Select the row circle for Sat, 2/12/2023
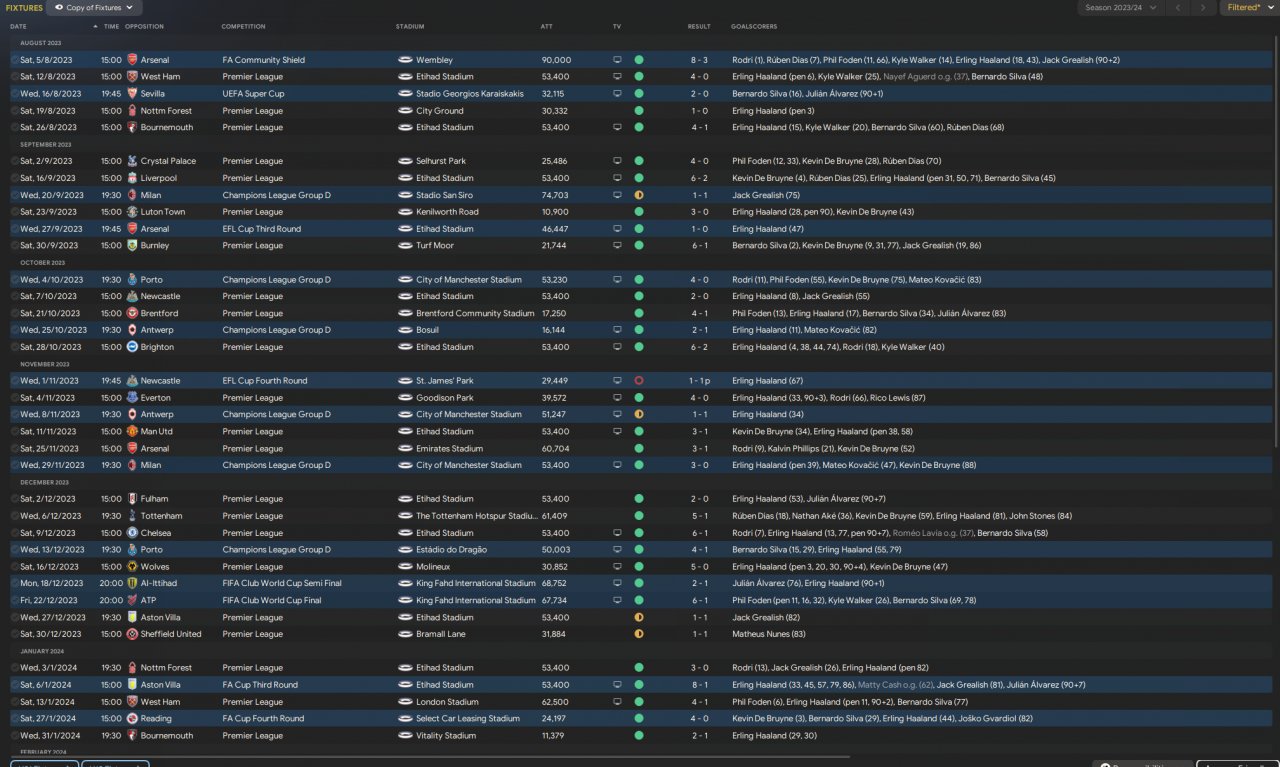The width and height of the screenshot is (1280, 767). point(15,499)
